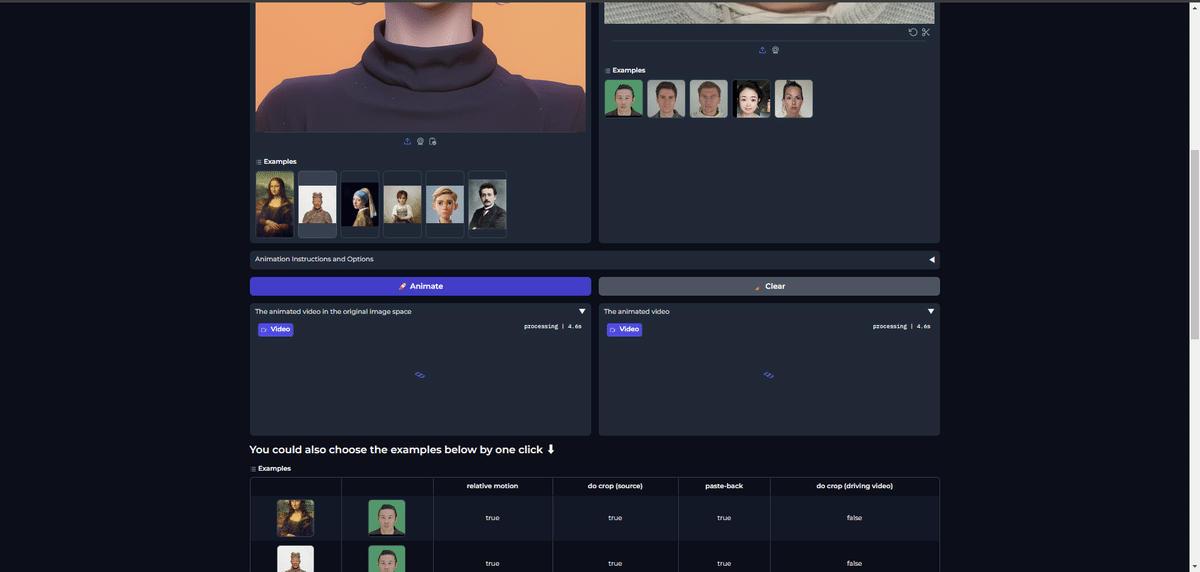Click the Video label in the right output panel
Viewport: 1200px width, 572px height.
625,329
